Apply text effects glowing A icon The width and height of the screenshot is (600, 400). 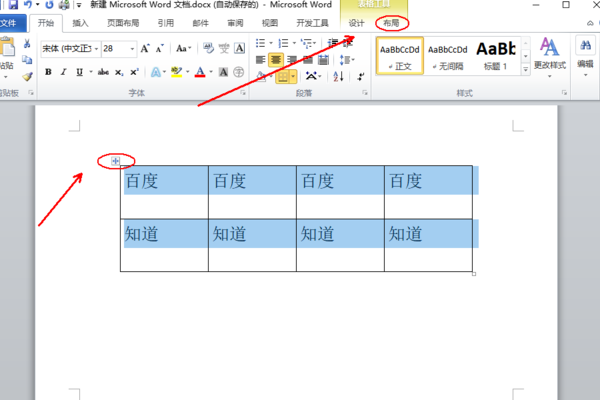tap(156, 72)
